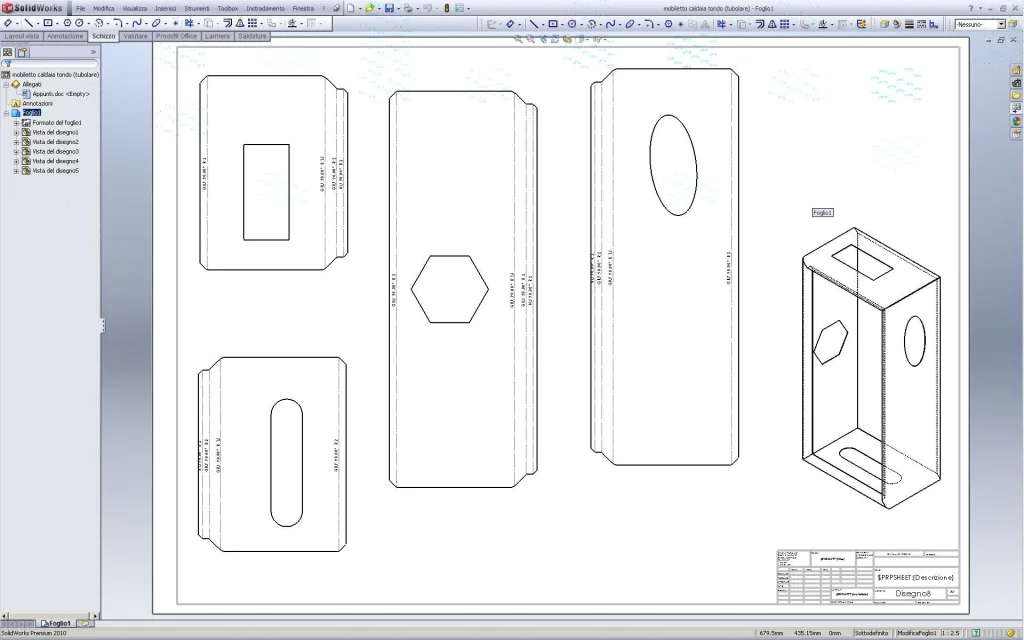
Task: Click Sottodefinito in the status bar
Action: pos(871,633)
